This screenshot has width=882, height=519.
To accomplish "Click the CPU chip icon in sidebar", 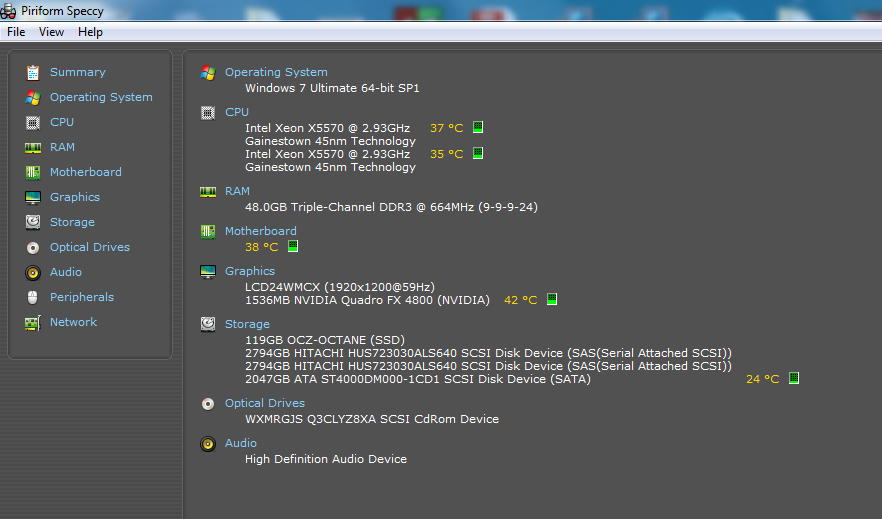I will (33, 123).
